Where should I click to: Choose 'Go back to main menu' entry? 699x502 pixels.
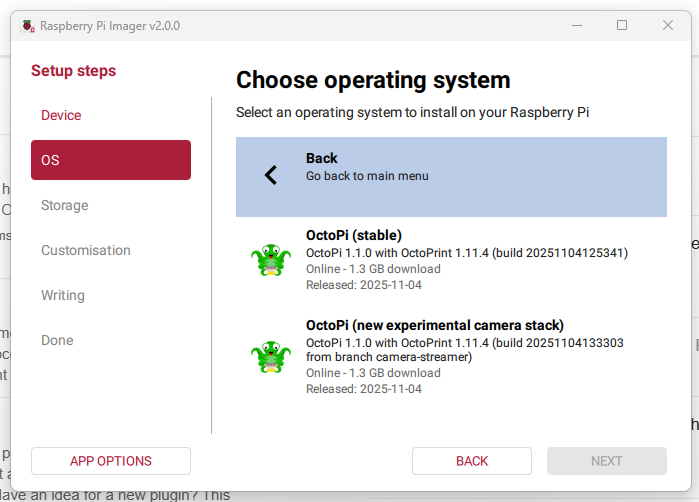367,176
